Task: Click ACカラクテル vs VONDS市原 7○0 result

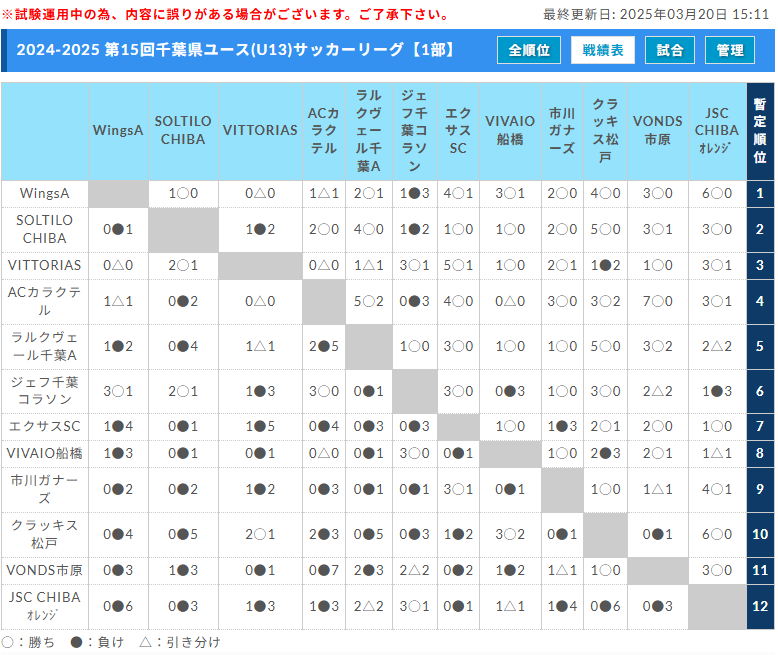Action: (658, 301)
